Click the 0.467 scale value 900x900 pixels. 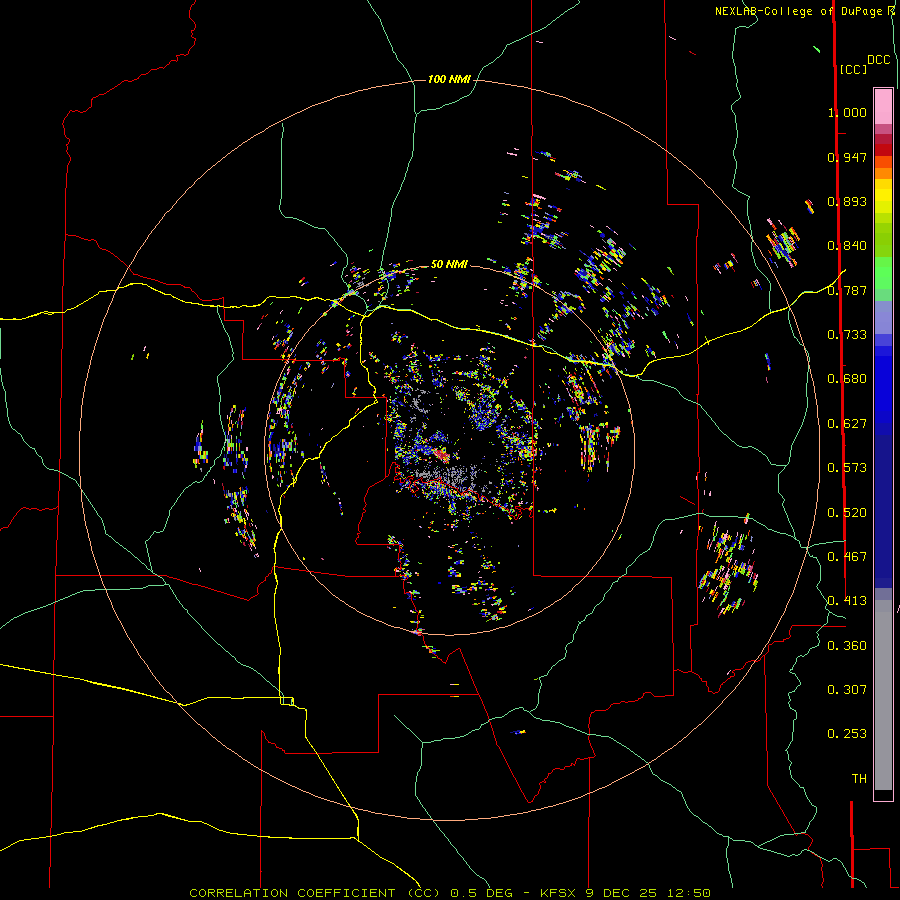(x=847, y=557)
